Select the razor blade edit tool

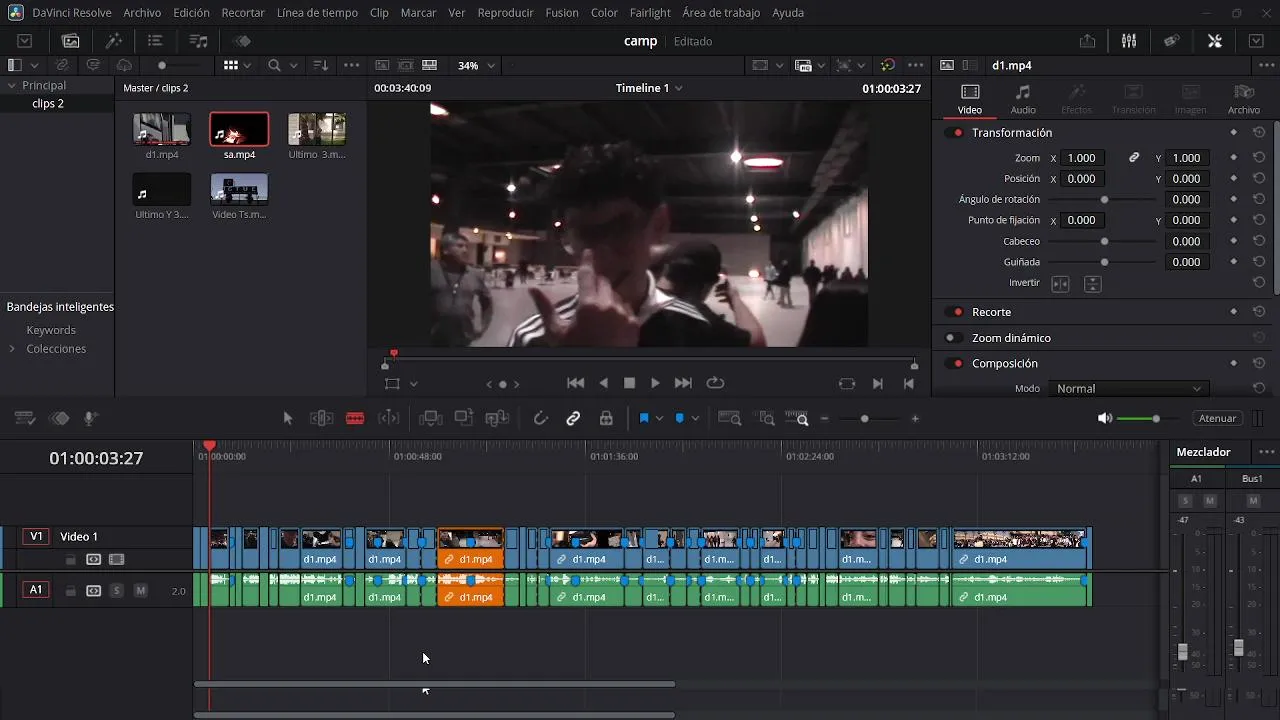coord(355,419)
